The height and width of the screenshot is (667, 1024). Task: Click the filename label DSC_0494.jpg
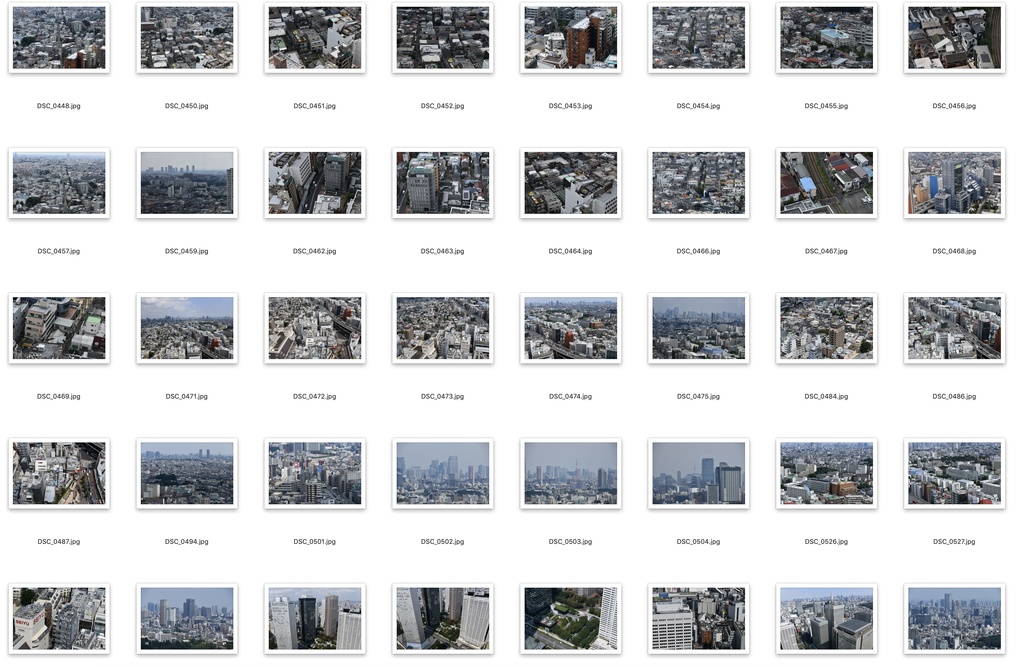pyautogui.click(x=187, y=541)
